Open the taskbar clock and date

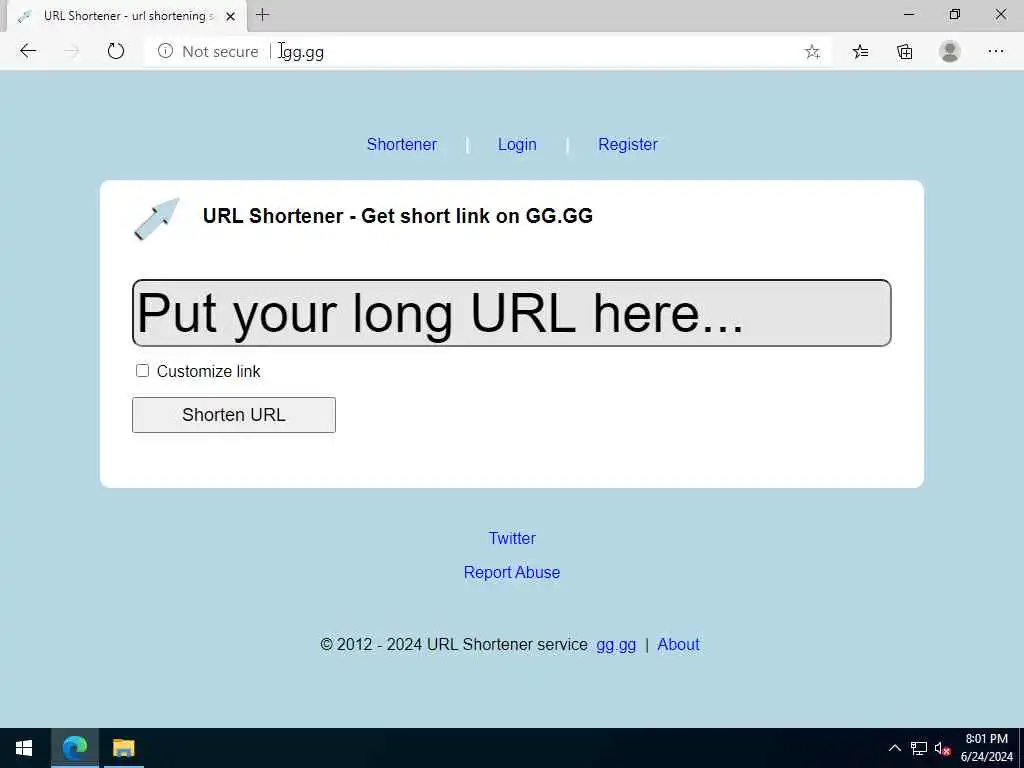pyautogui.click(x=986, y=748)
